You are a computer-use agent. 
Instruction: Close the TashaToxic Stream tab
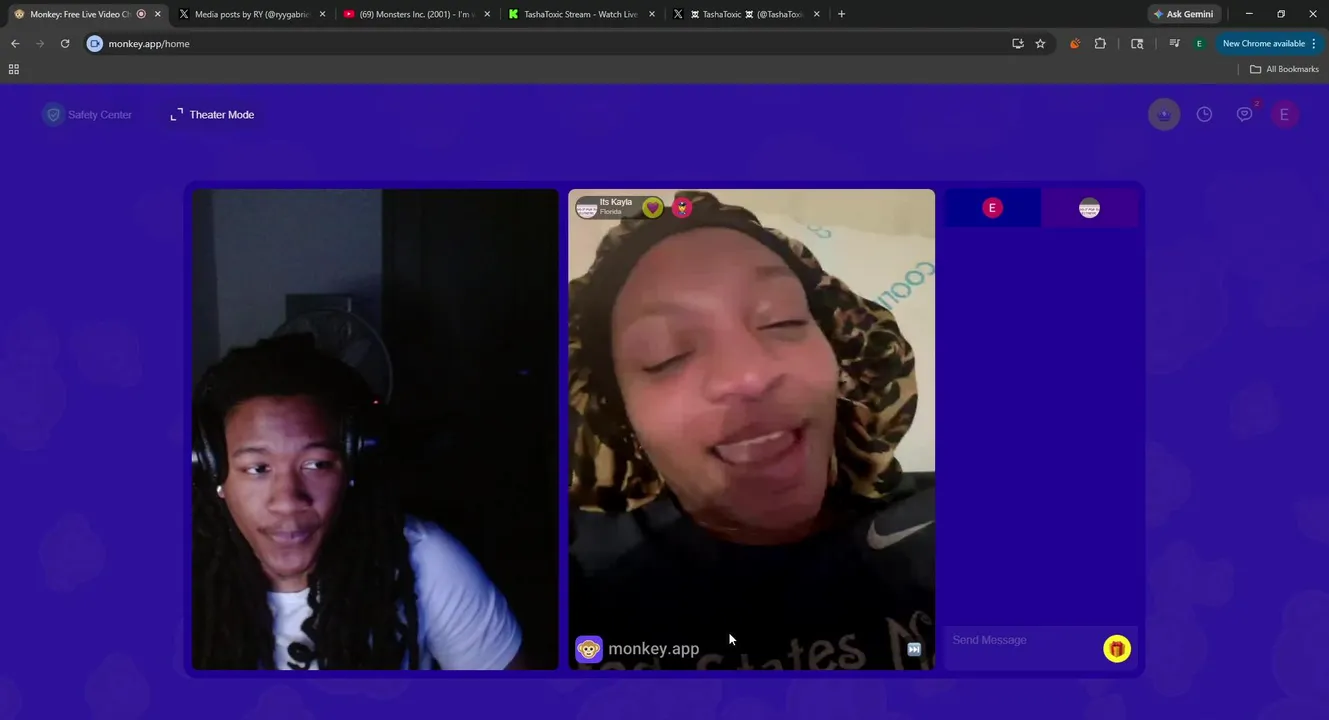(652, 14)
